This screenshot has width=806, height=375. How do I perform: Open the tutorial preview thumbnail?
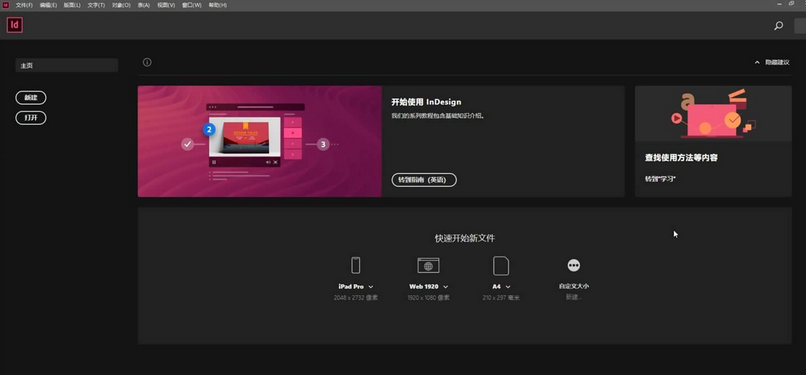click(260, 141)
